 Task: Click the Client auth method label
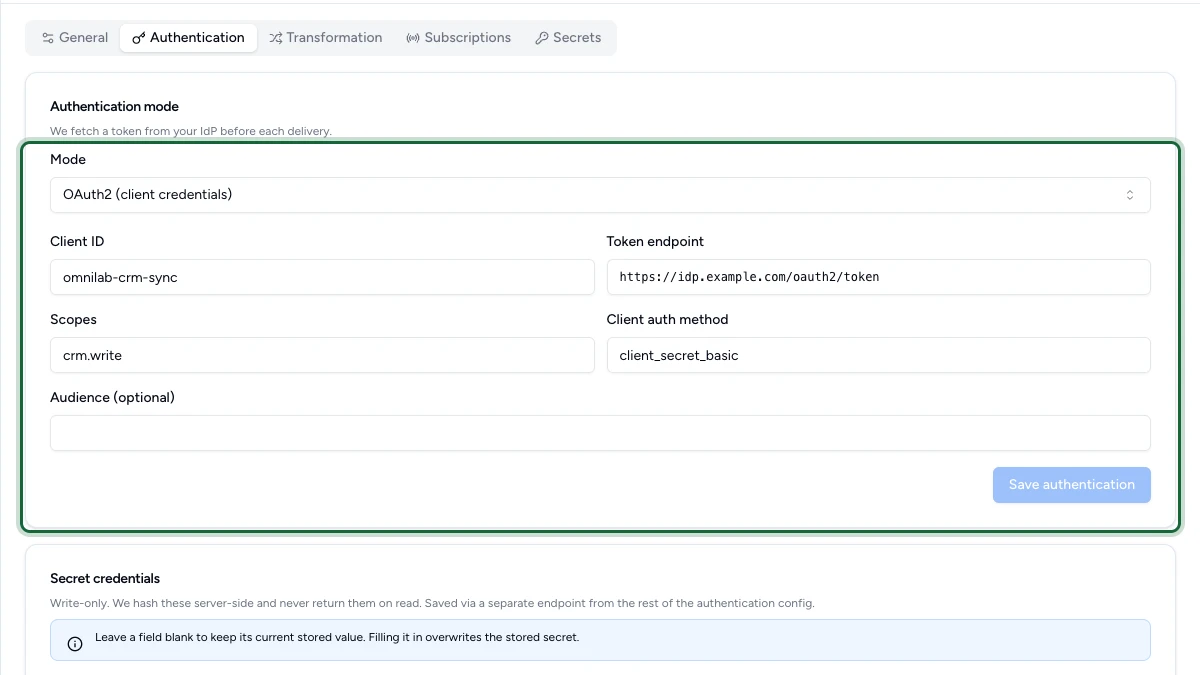point(667,319)
